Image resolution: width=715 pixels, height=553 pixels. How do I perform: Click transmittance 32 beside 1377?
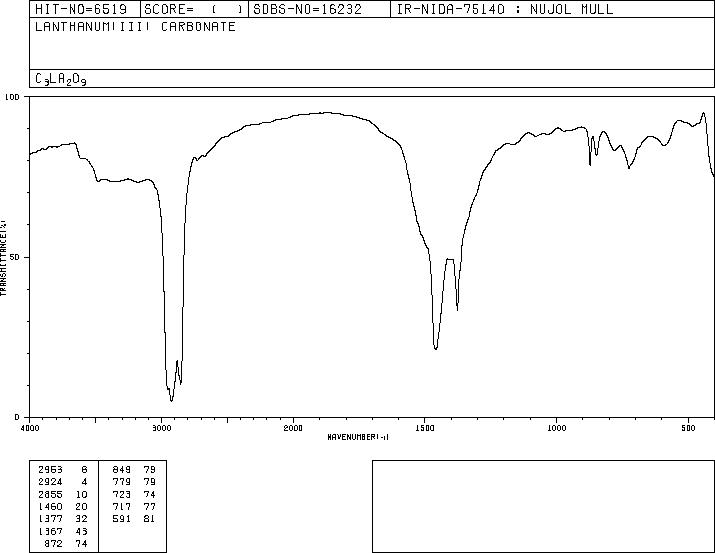[81, 519]
